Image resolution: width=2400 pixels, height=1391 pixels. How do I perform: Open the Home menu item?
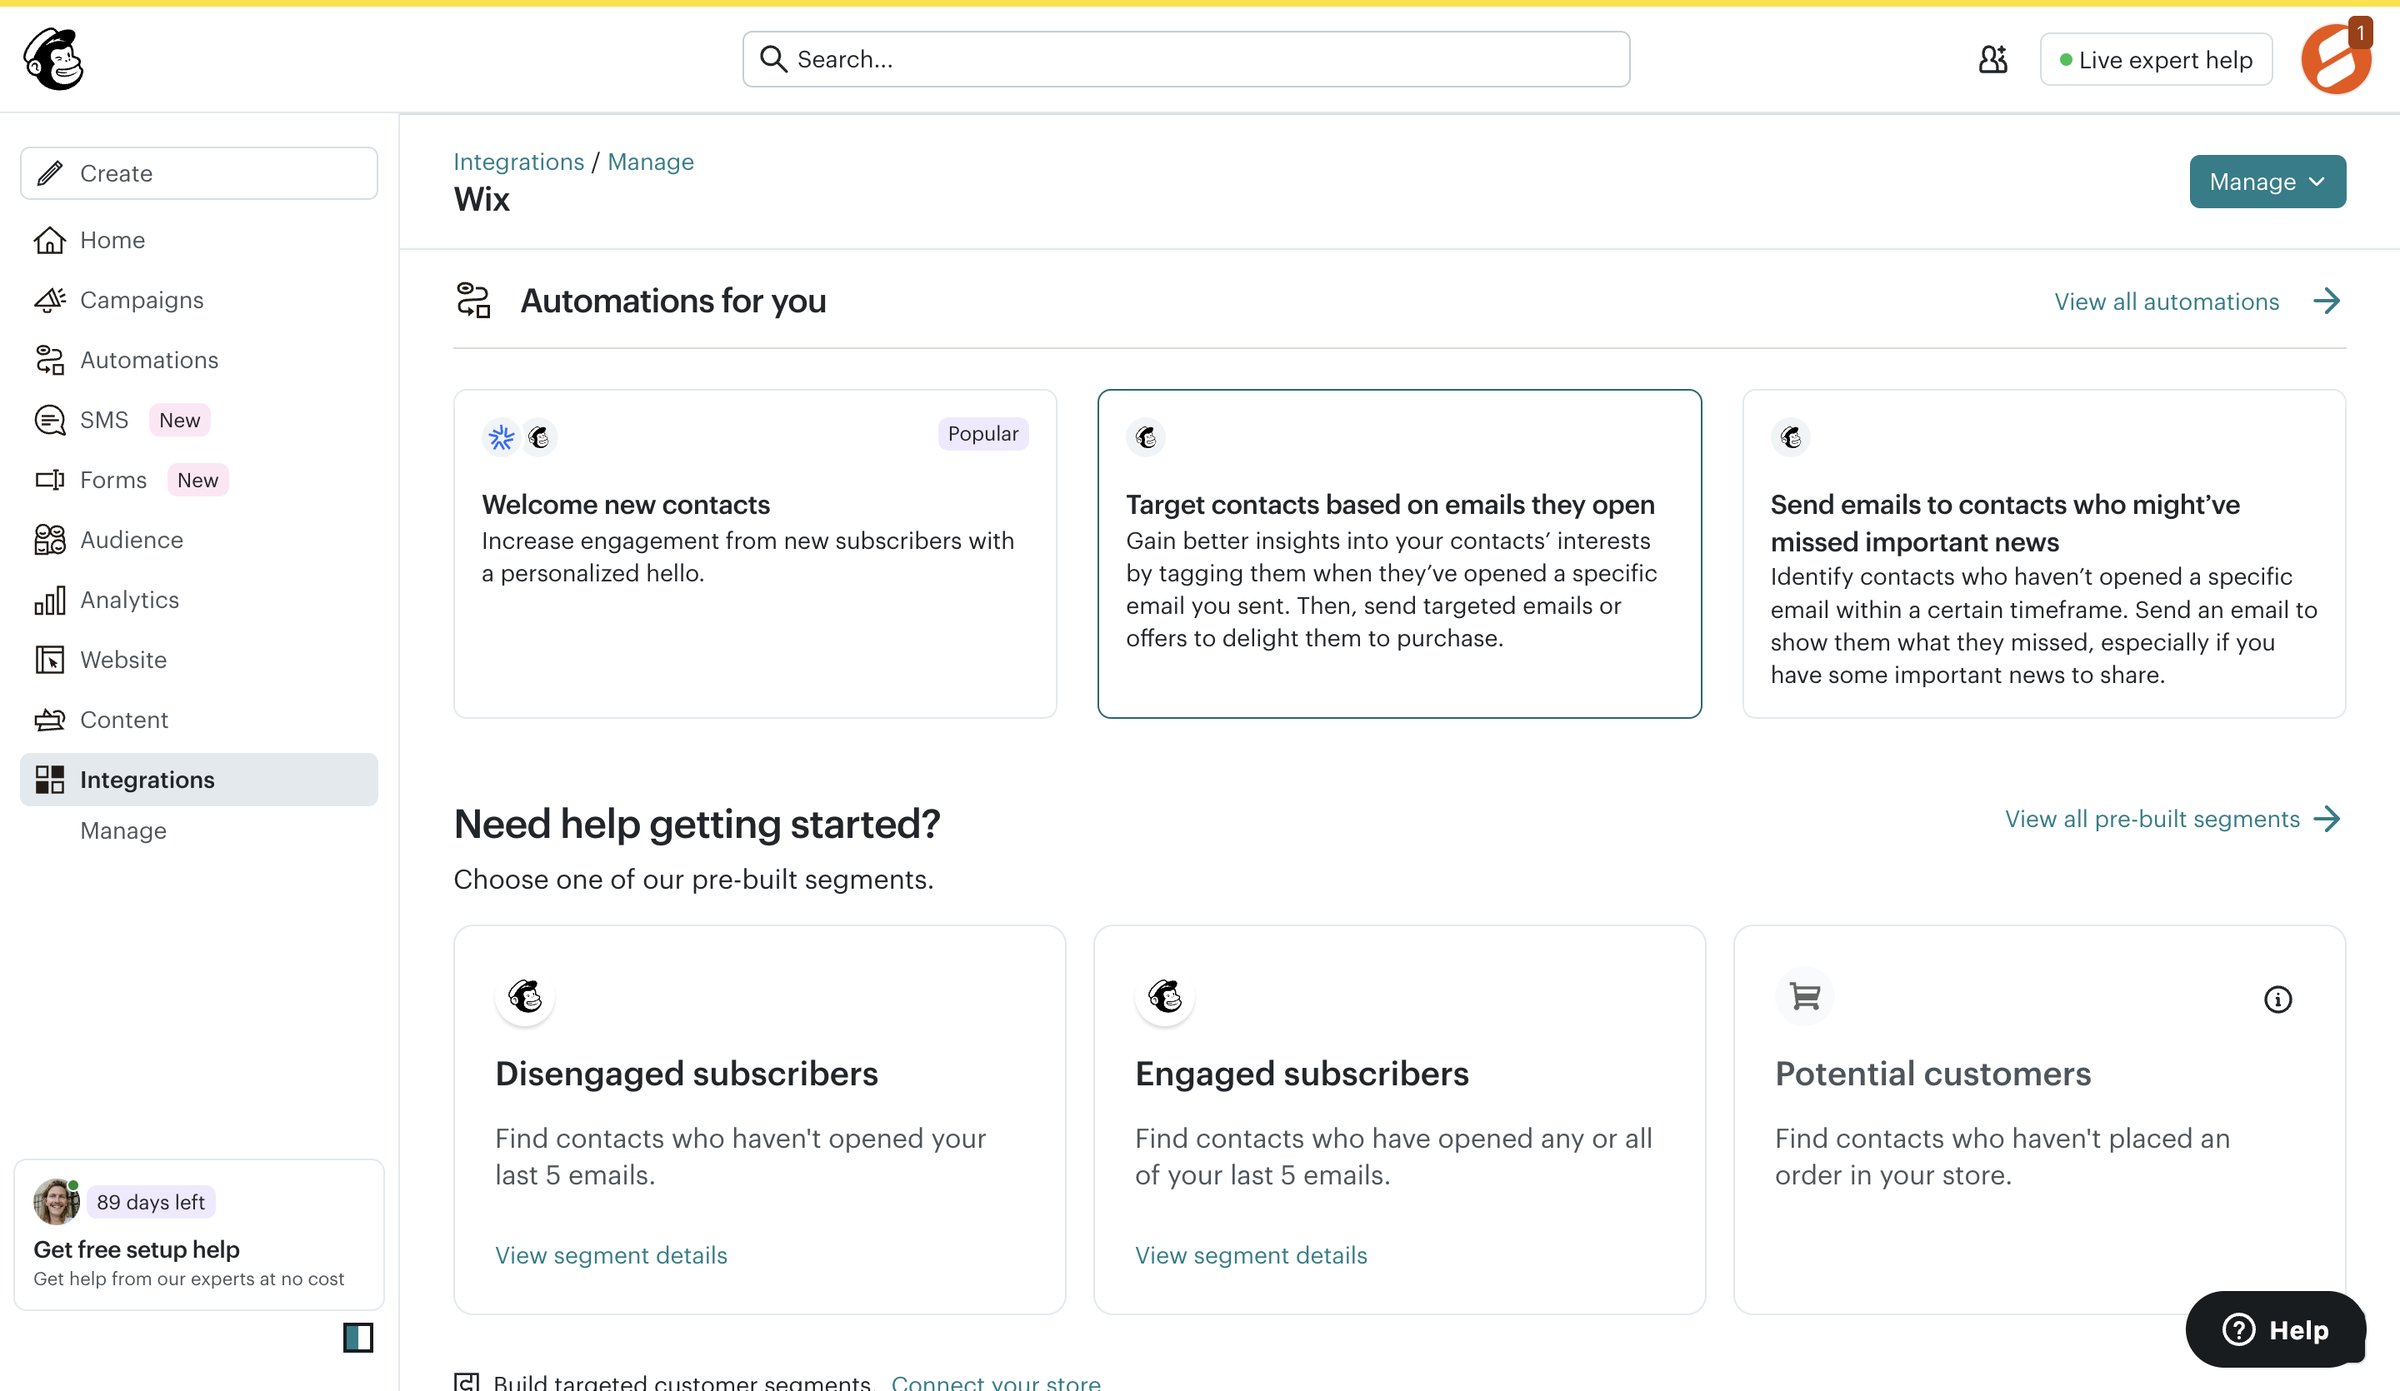point(199,240)
